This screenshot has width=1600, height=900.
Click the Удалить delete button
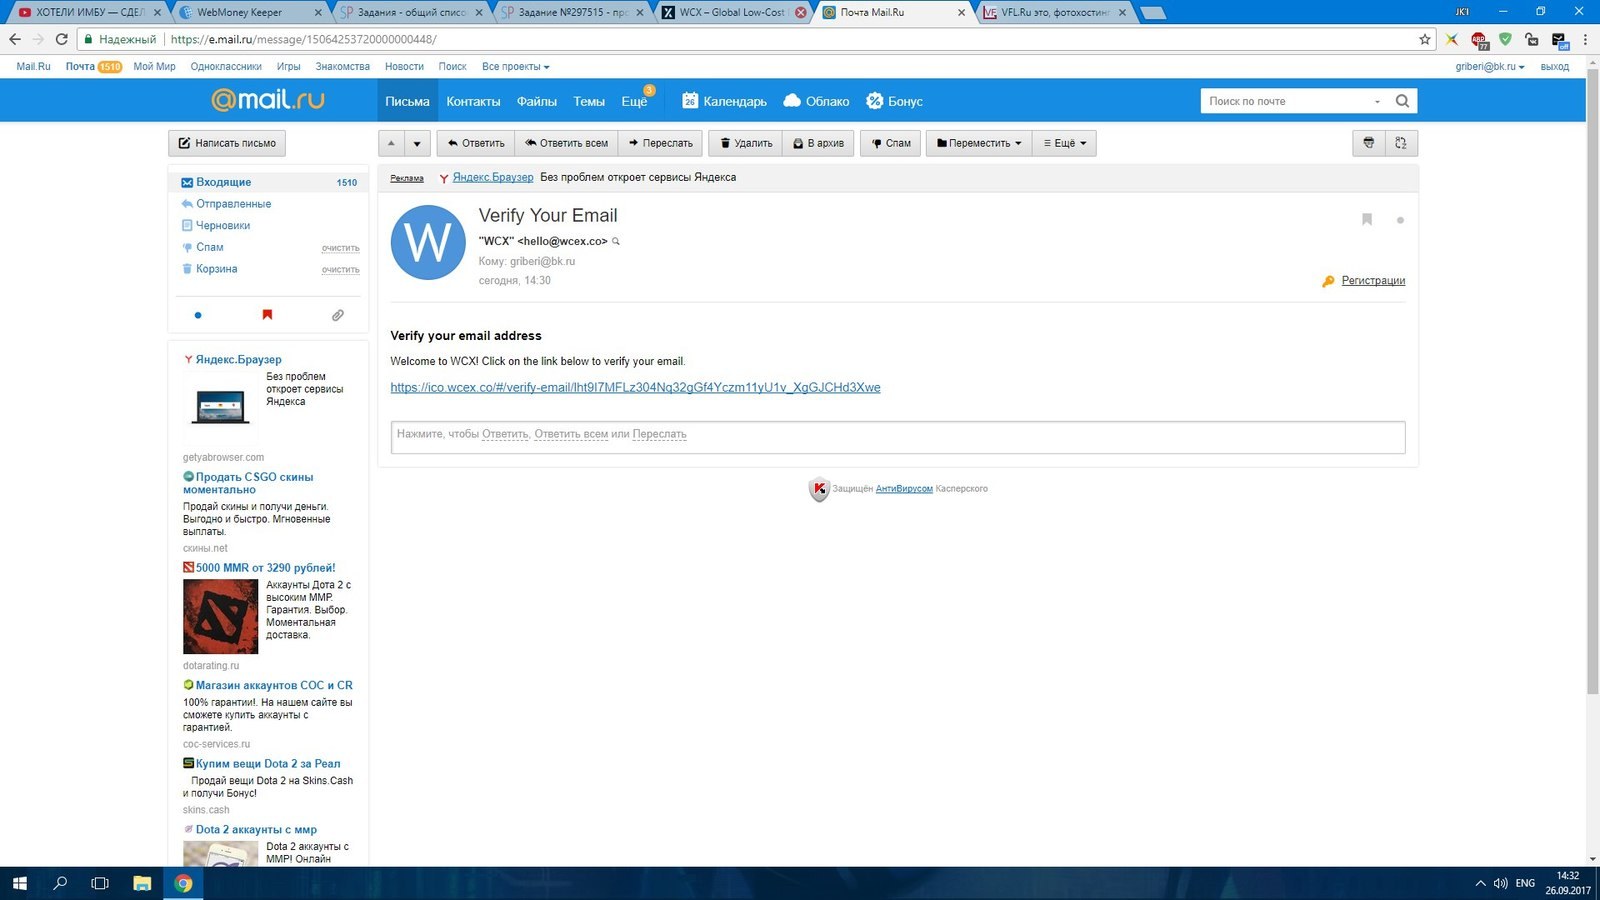tap(746, 143)
